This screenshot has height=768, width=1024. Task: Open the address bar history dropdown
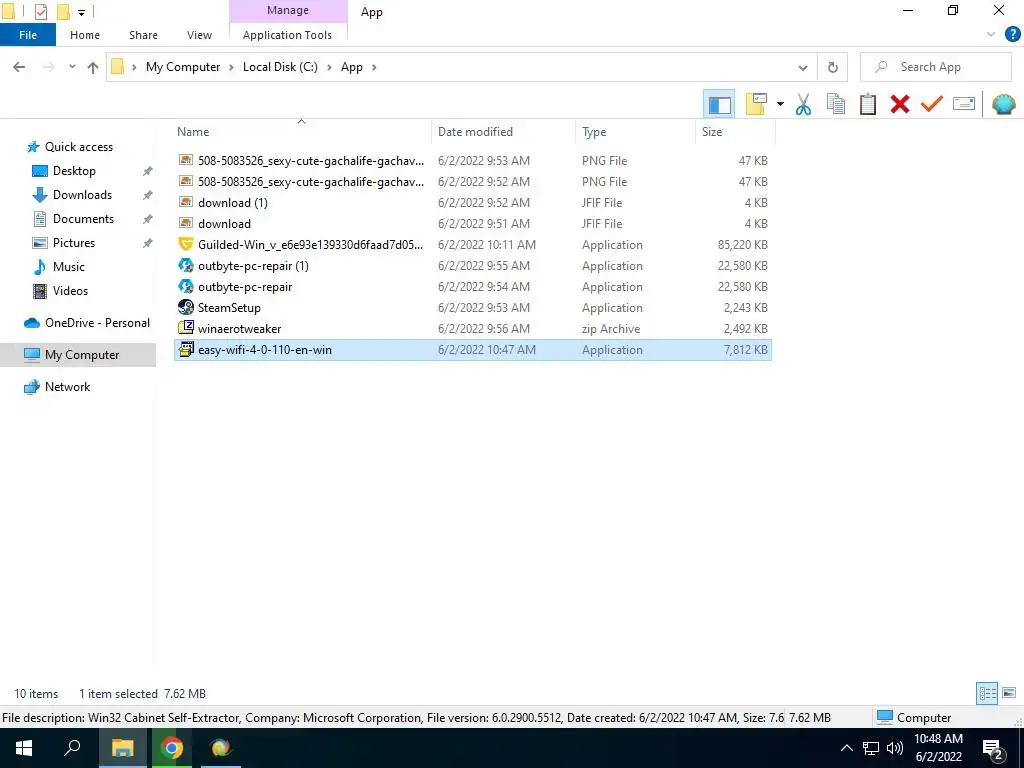tap(803, 67)
